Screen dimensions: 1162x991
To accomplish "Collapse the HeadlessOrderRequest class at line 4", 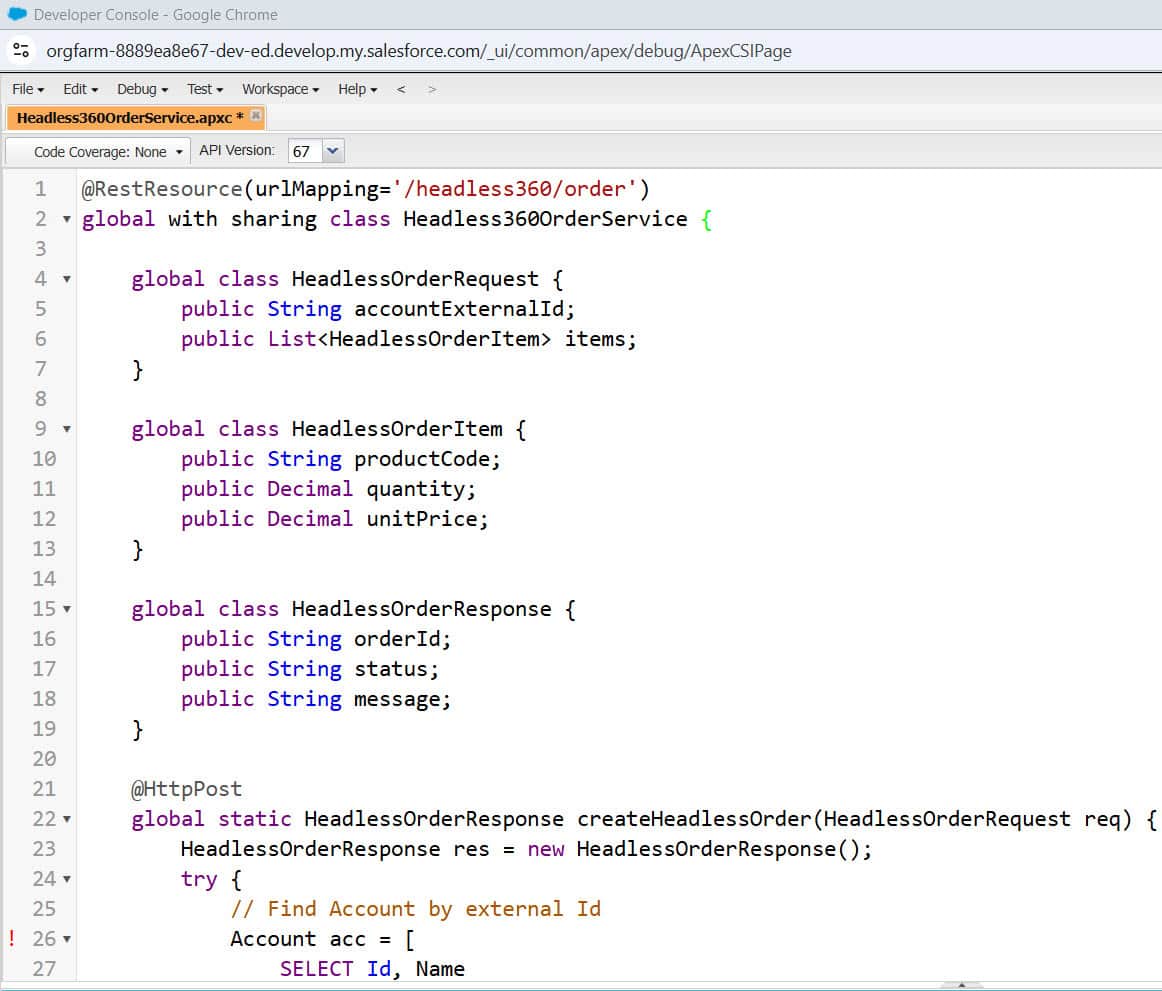I will pyautogui.click(x=67, y=279).
